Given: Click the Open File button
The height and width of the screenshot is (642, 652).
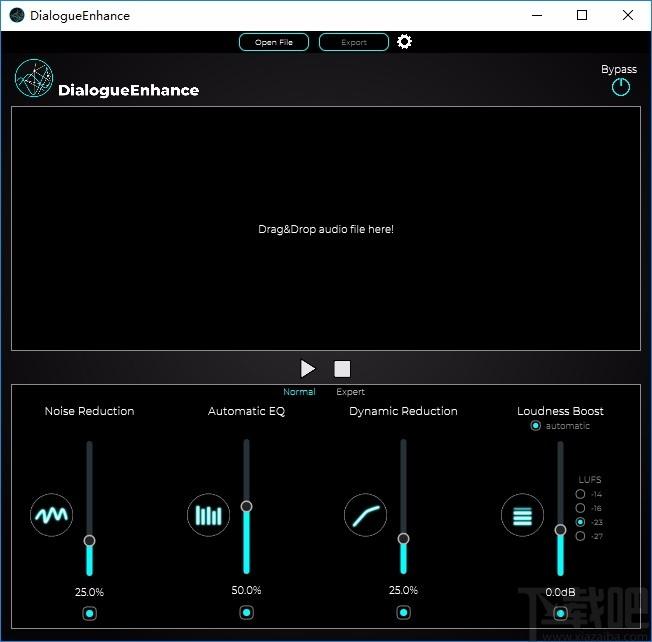Looking at the screenshot, I should tap(274, 42).
